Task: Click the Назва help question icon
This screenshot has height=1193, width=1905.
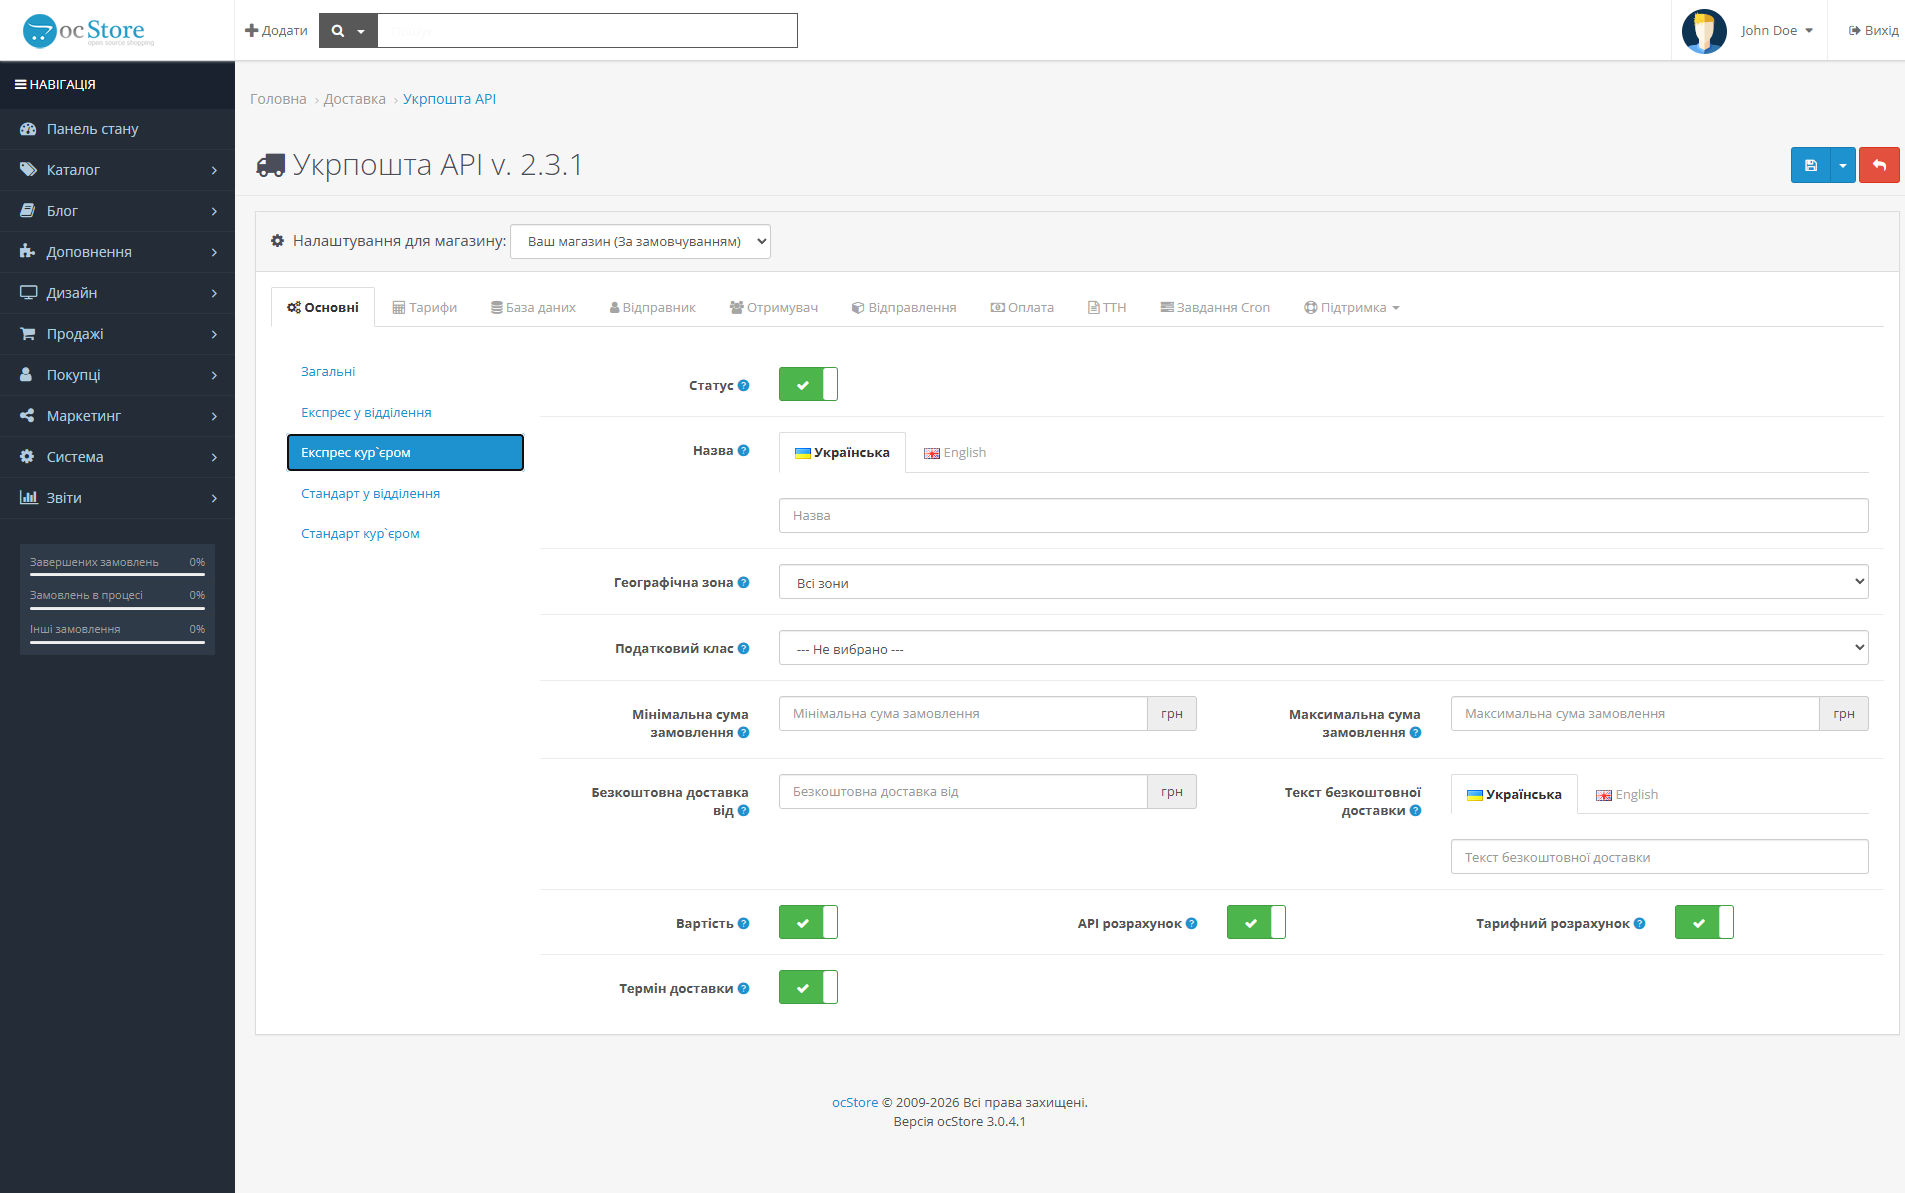Action: [744, 450]
